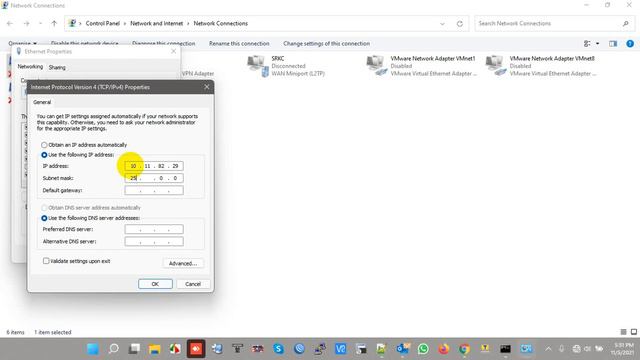This screenshot has height=360, width=640.
Task: Switch to details view in status bar
Action: tap(623, 332)
